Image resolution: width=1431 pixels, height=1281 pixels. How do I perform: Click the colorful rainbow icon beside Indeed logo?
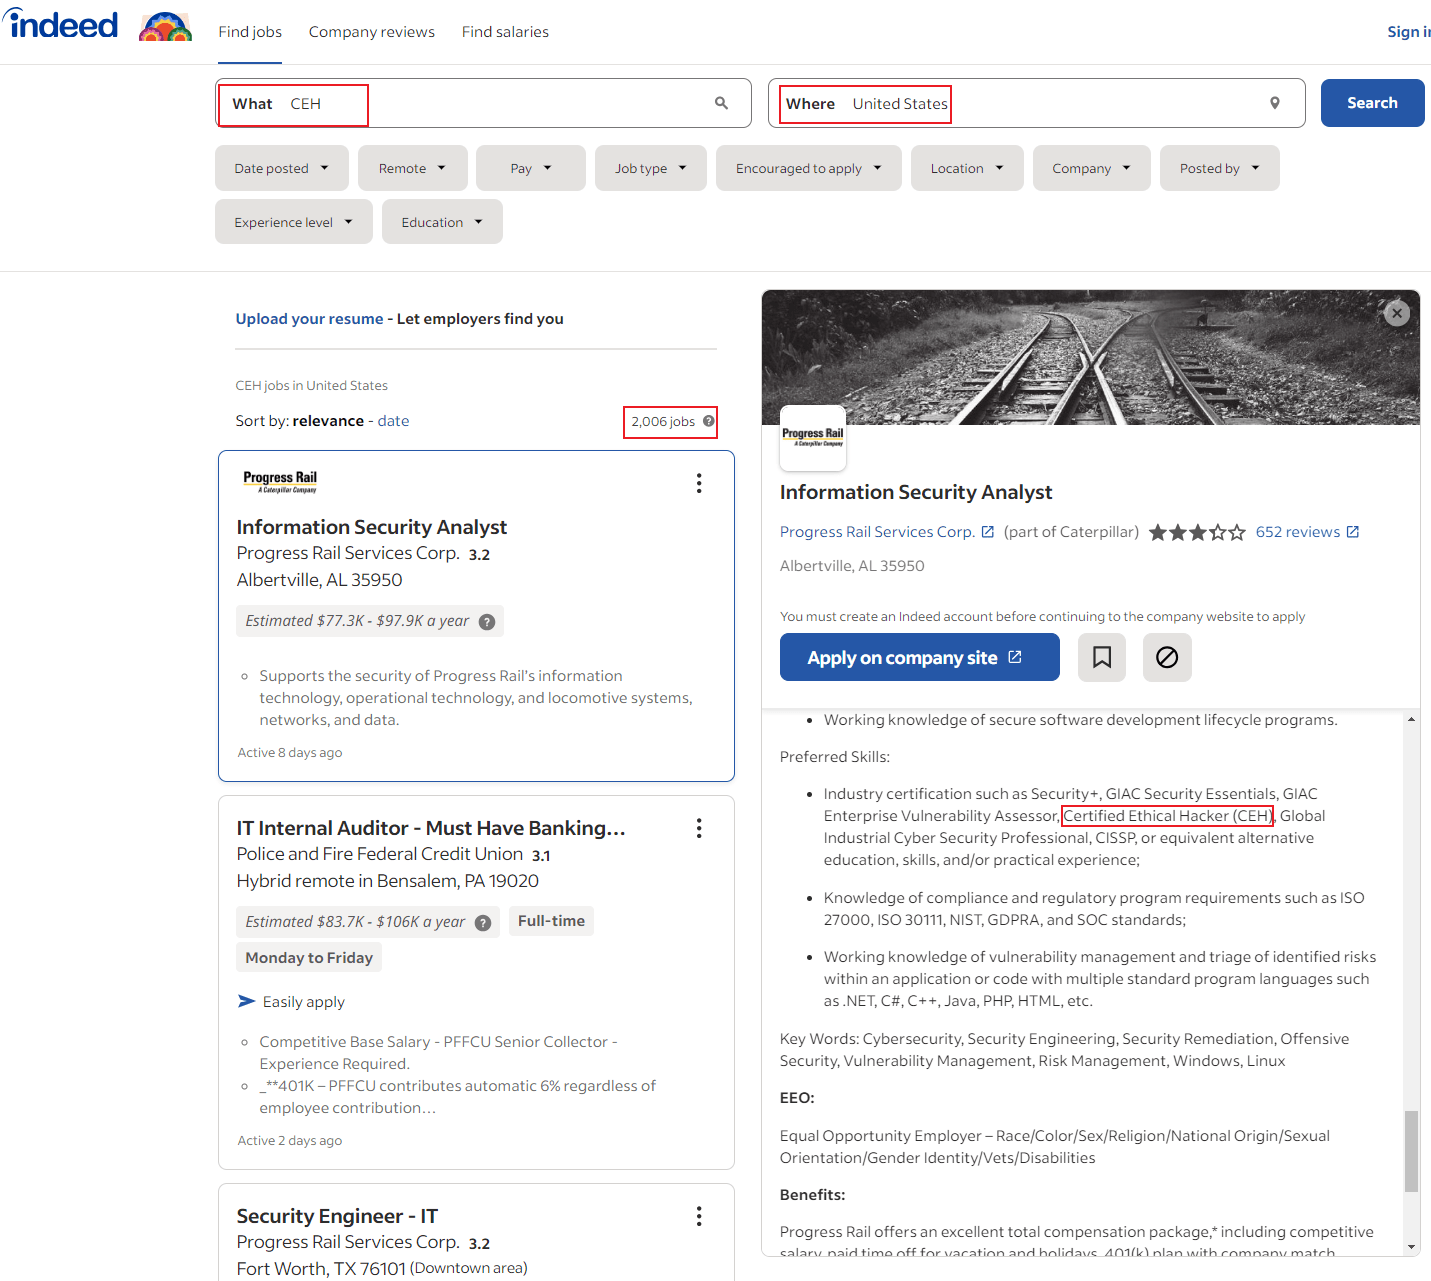click(165, 27)
